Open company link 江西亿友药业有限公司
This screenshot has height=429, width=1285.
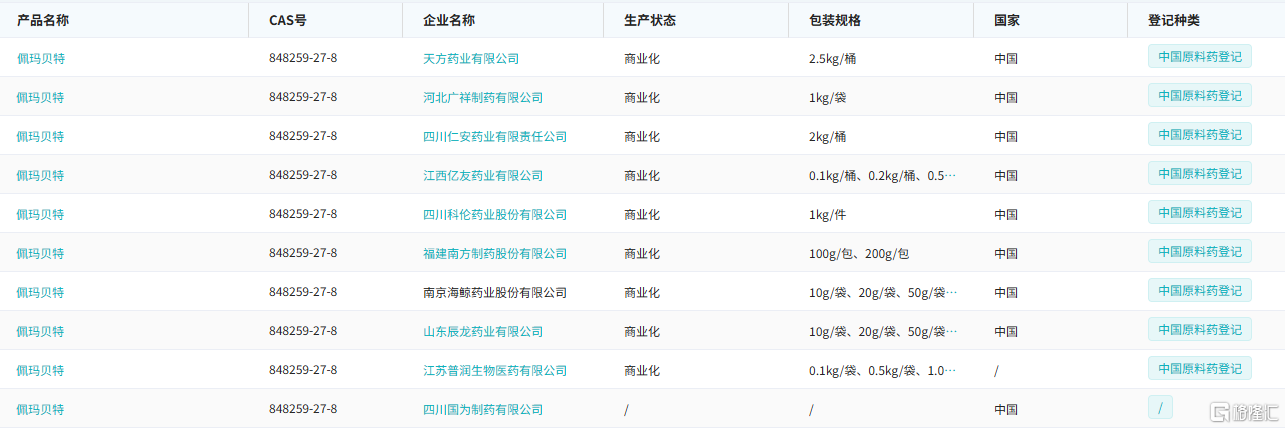click(483, 175)
